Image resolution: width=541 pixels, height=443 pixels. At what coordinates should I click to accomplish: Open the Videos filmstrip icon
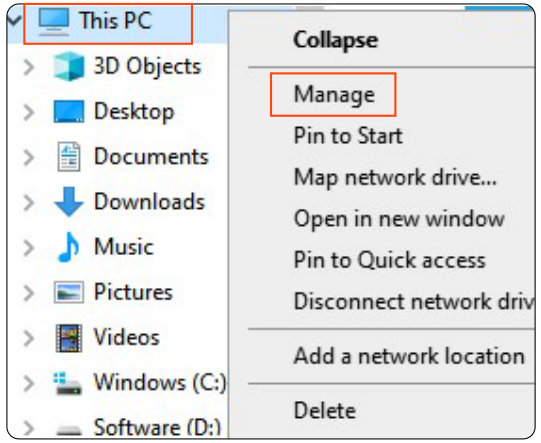(69, 338)
